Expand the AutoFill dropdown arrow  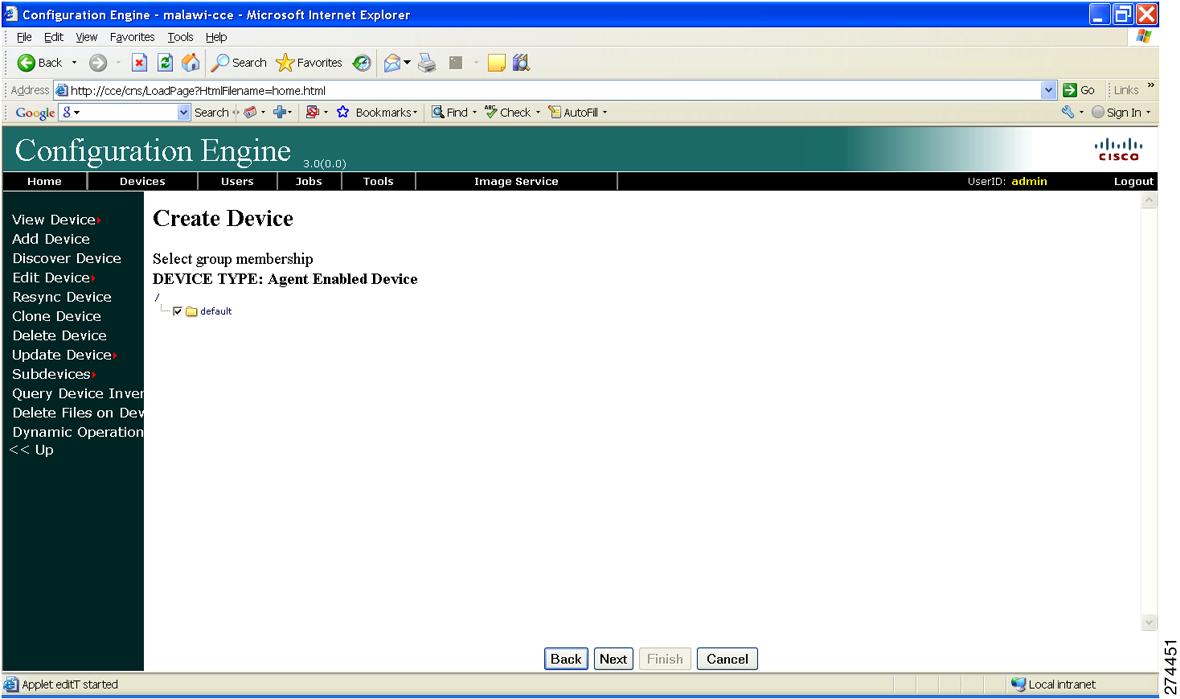point(604,113)
